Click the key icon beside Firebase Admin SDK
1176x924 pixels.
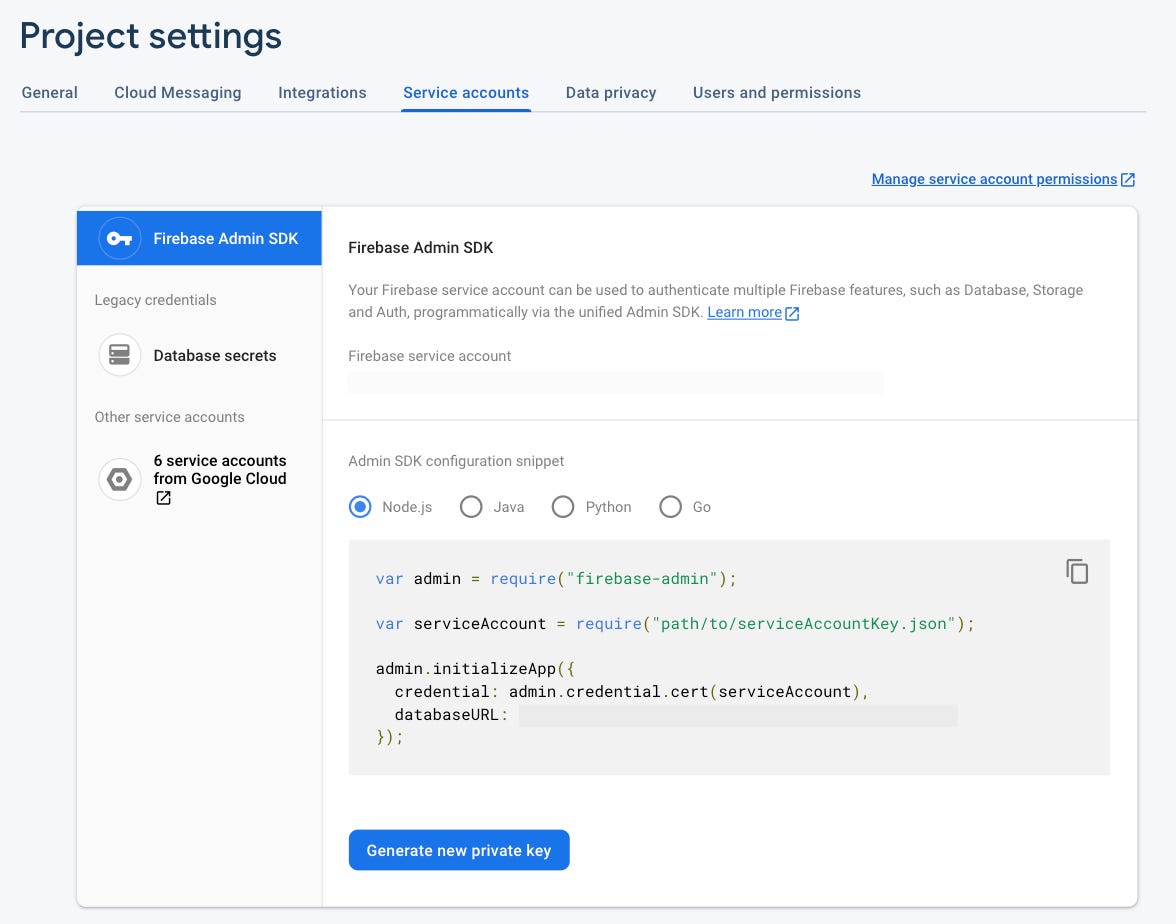(x=119, y=238)
